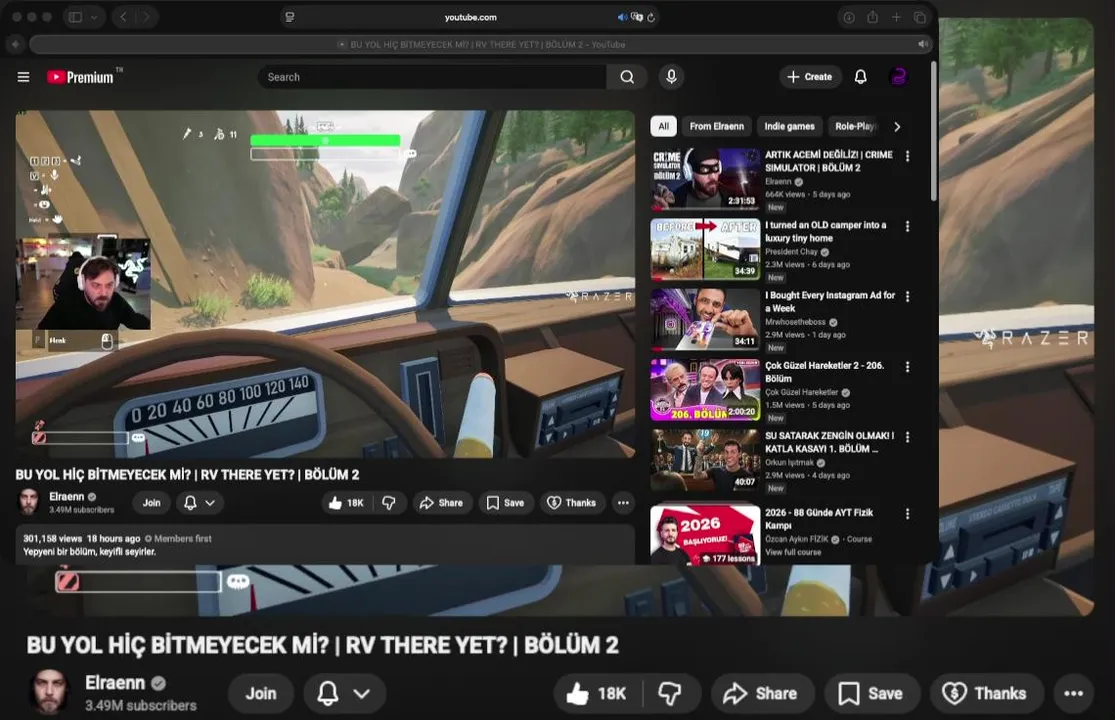Viewport: 1115px width, 720px height.
Task: Open options menu for the Instagram Ad video
Action: coord(907,297)
